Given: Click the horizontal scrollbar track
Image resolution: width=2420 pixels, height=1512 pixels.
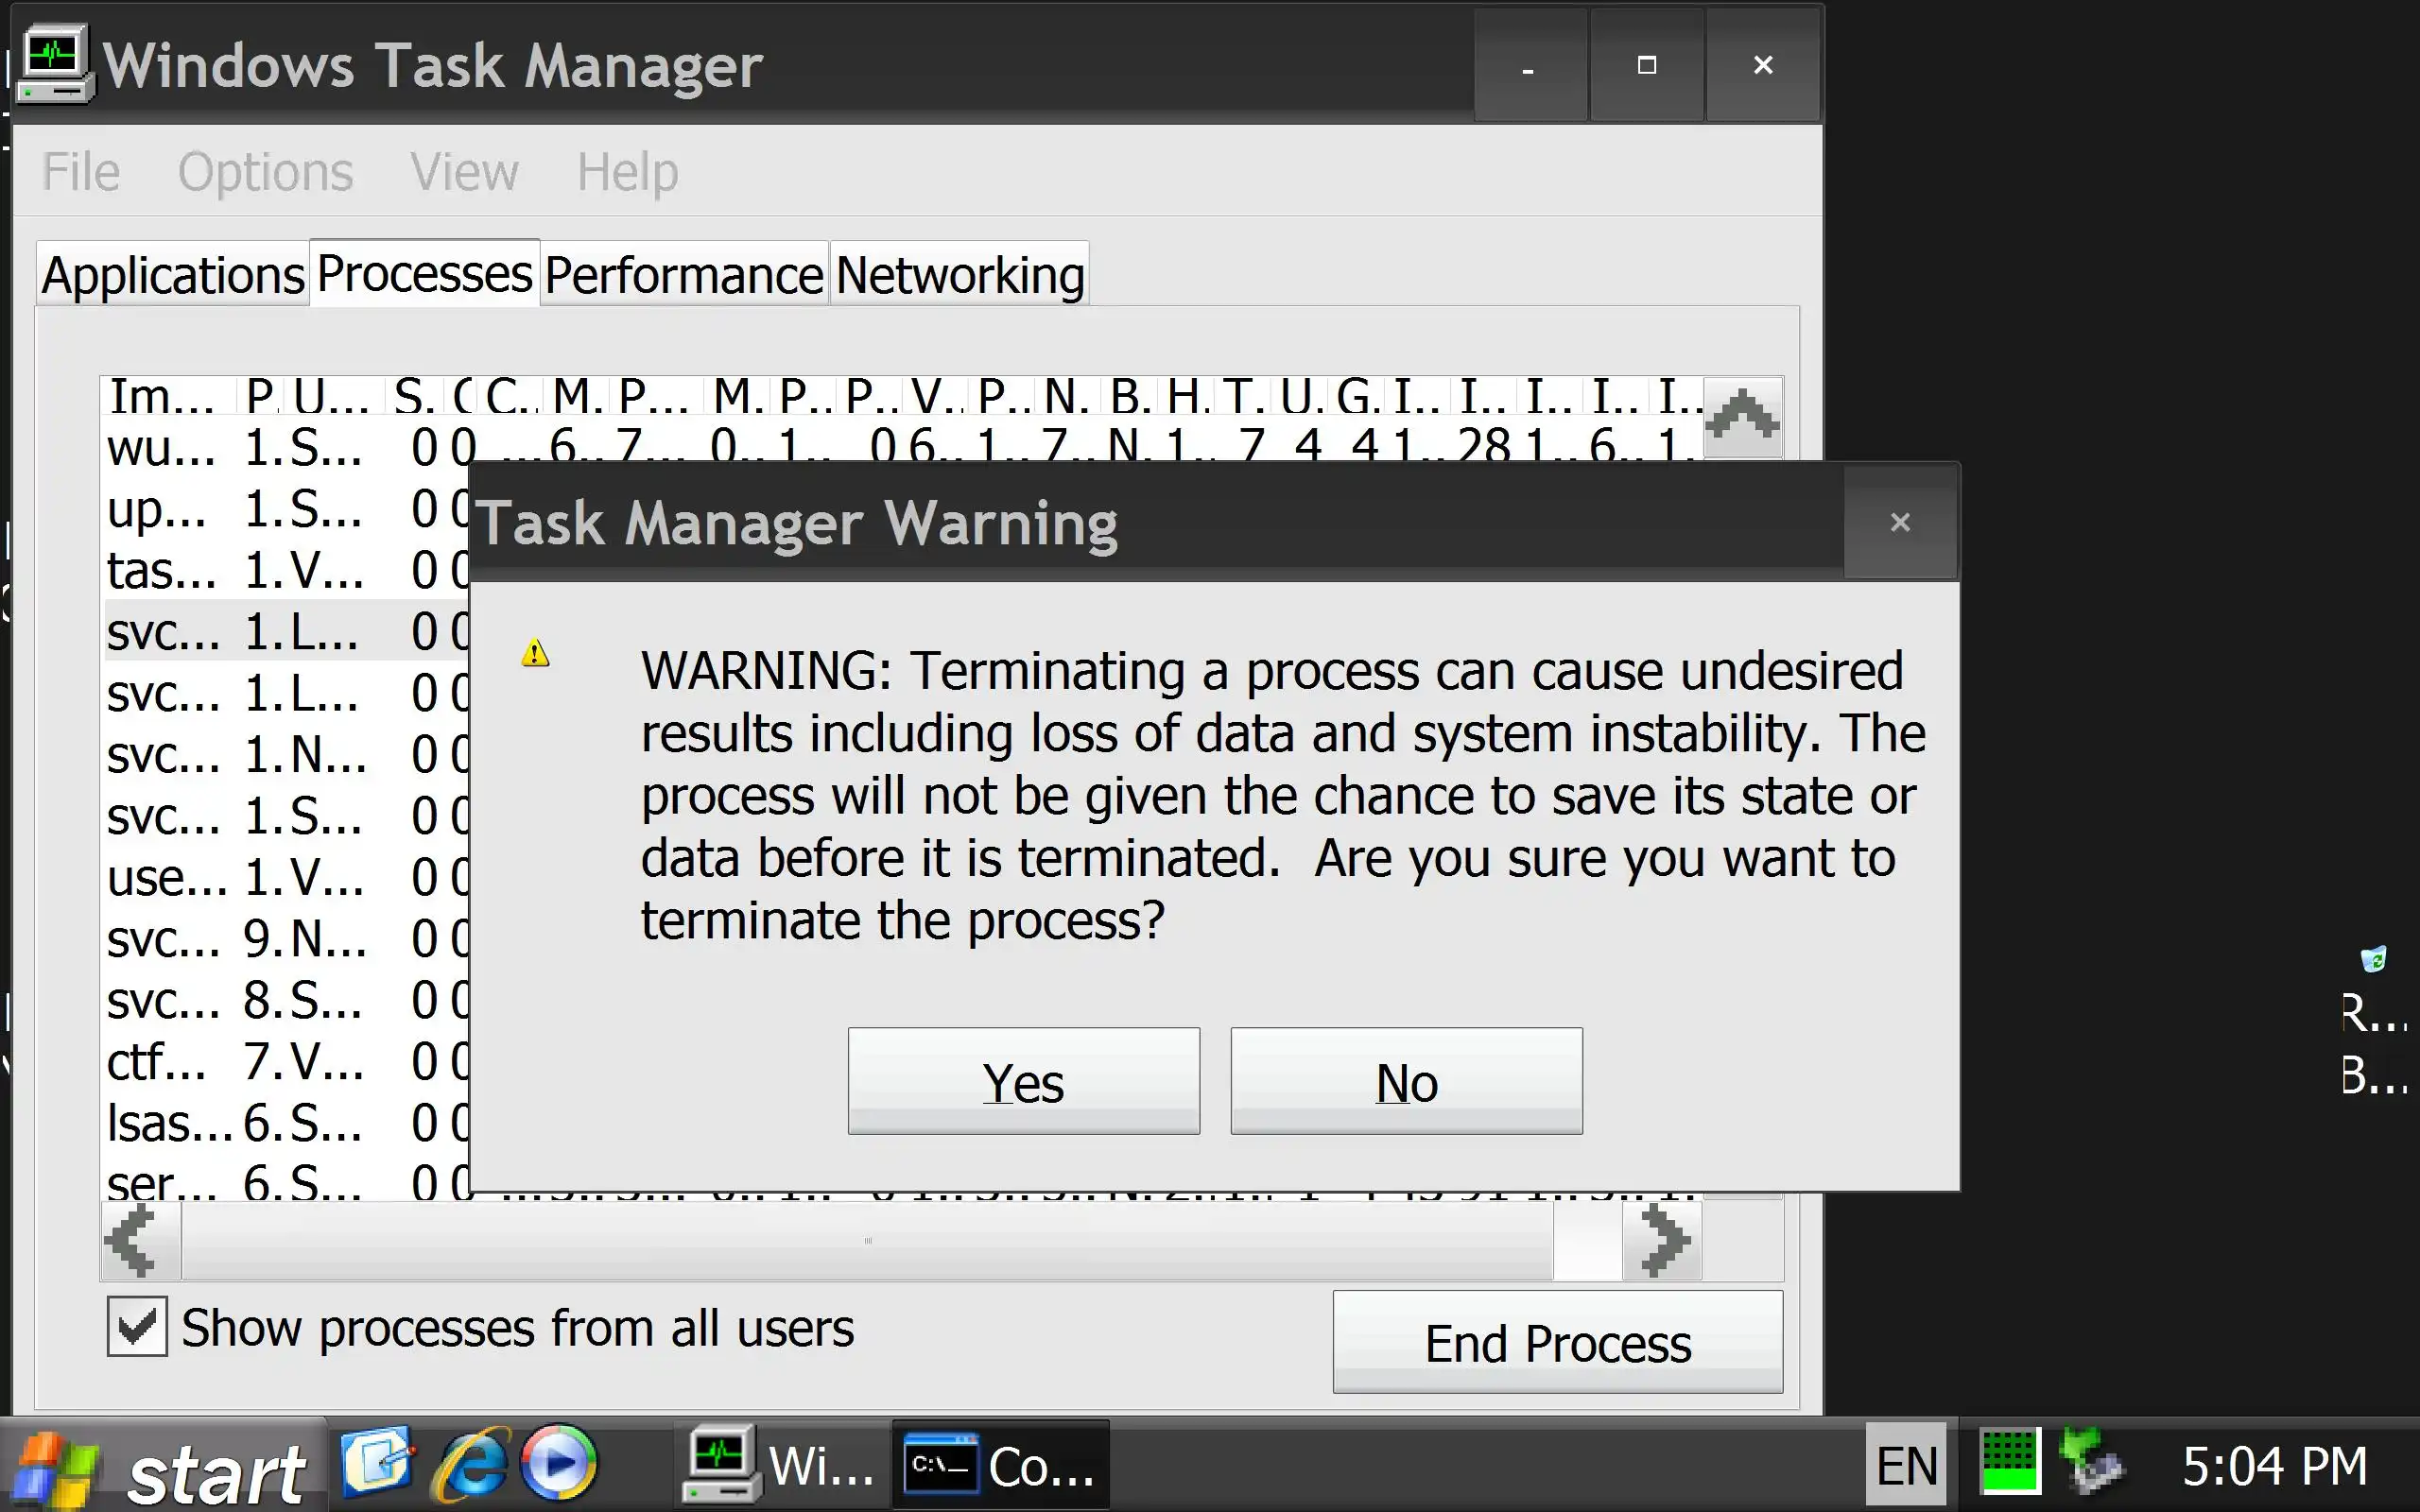Looking at the screenshot, I should point(866,1242).
